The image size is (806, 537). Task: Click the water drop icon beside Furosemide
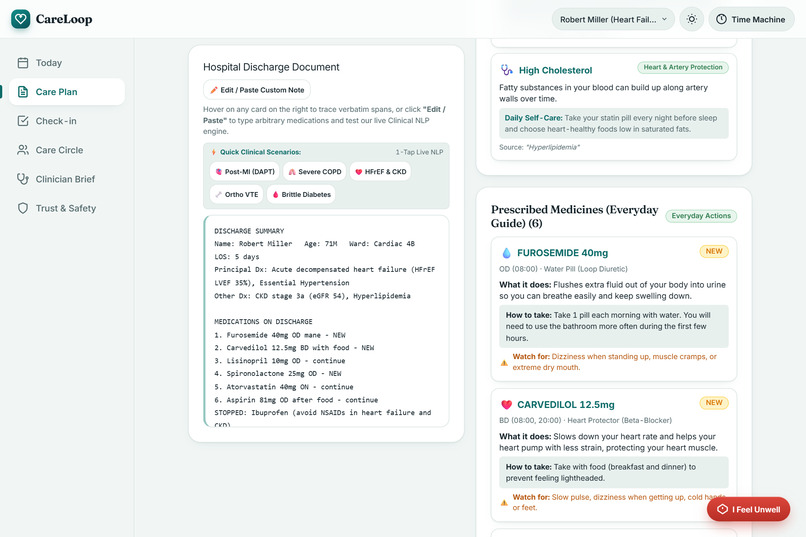506,253
